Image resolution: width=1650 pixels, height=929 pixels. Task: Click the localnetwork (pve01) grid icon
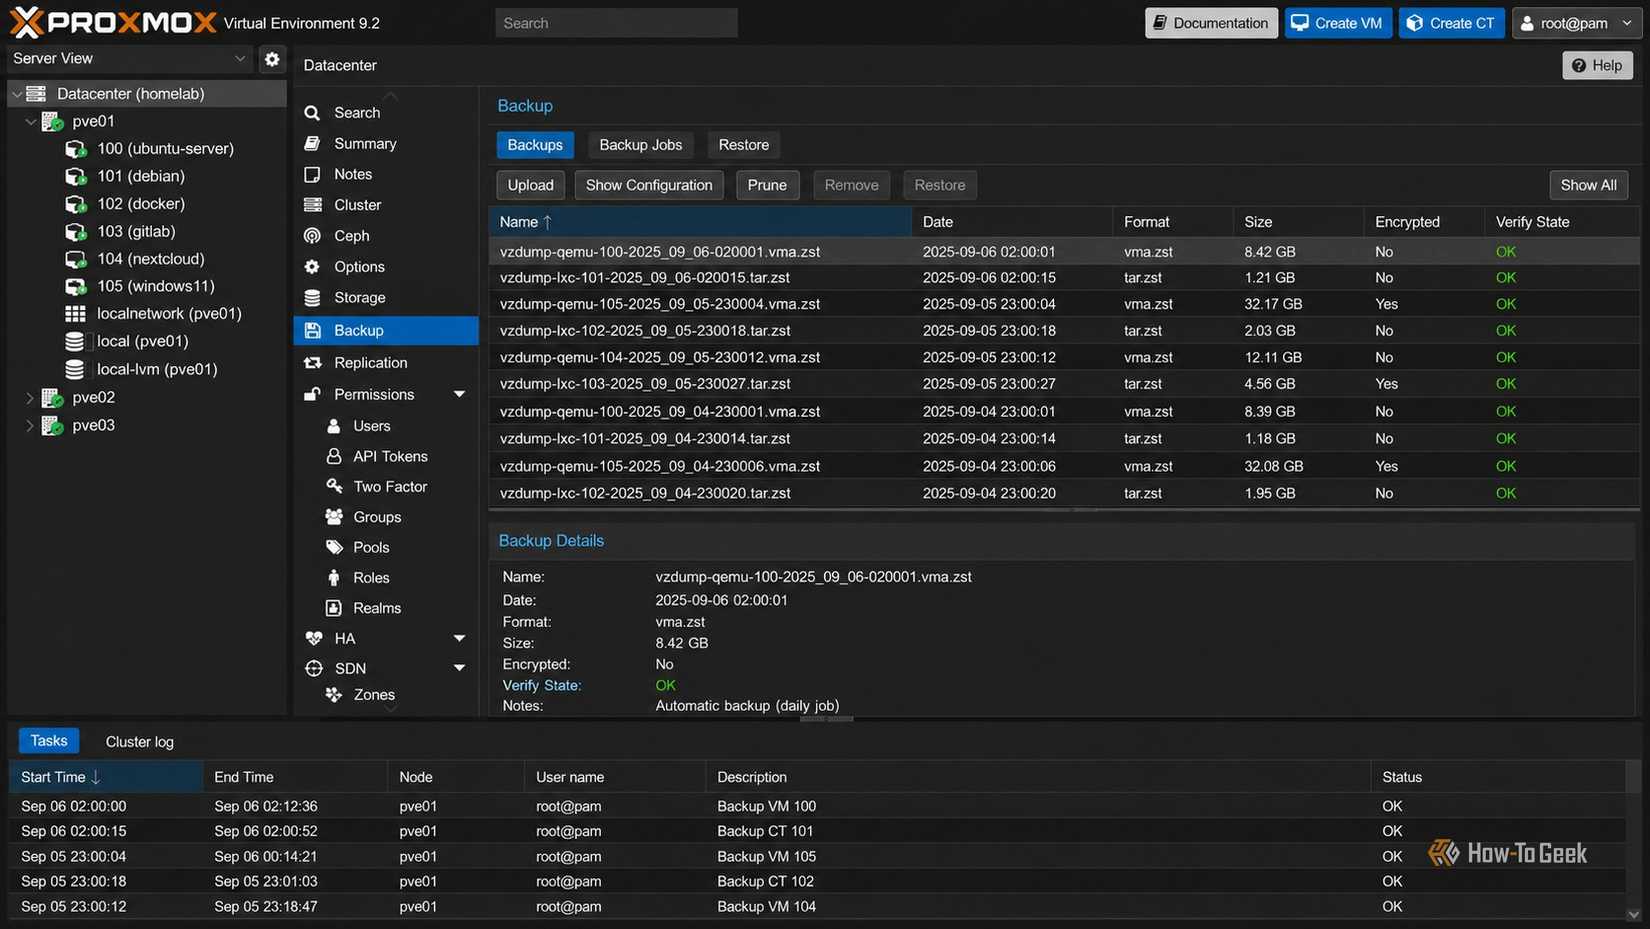75,314
